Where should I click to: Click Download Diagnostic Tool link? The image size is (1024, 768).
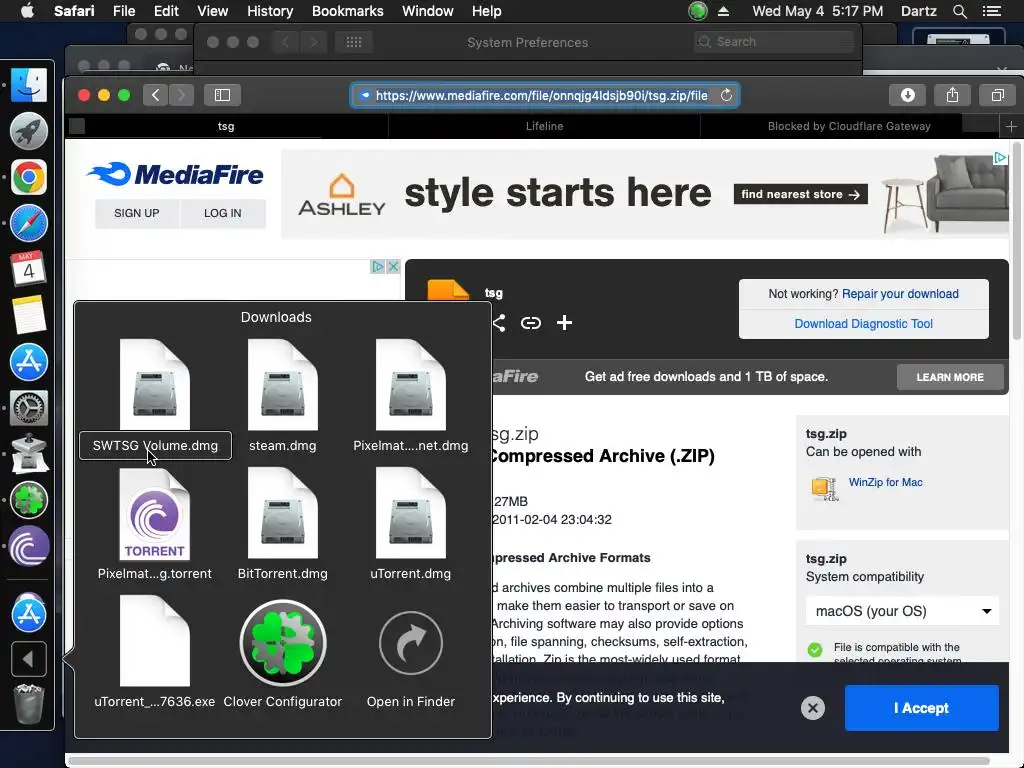point(863,324)
